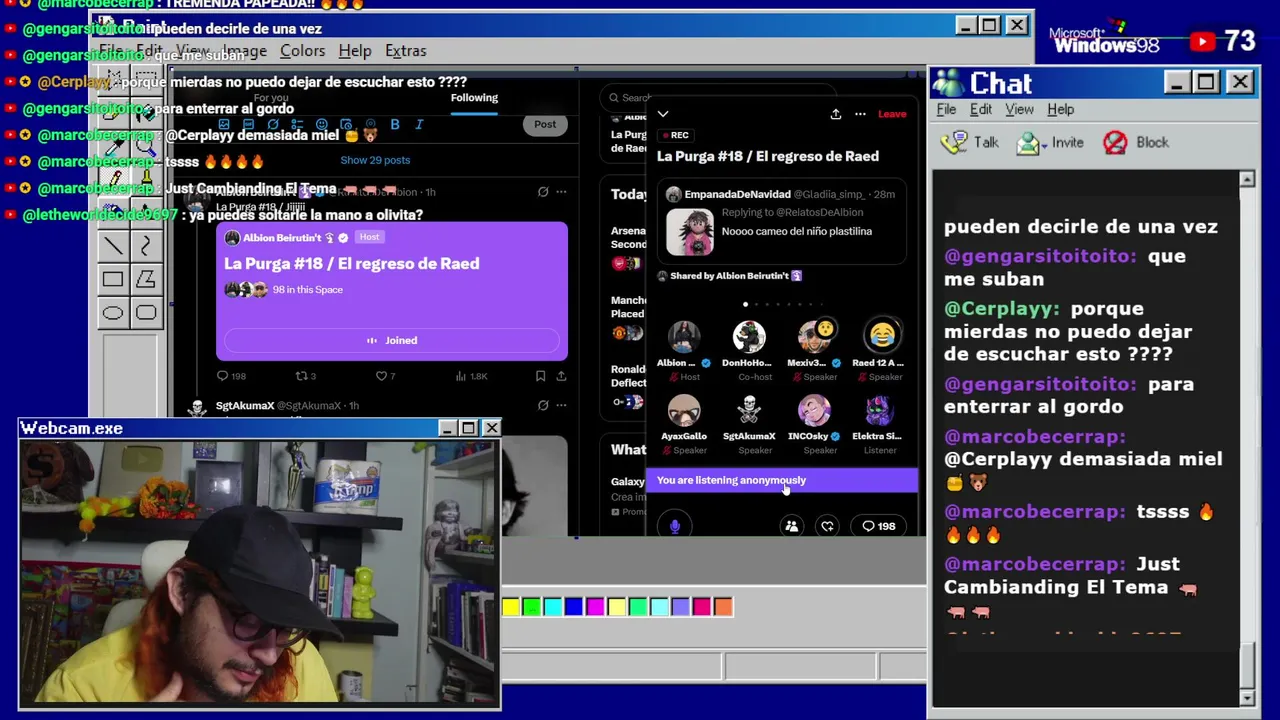The image size is (1280, 720).
Task: Click the people icon in the Space panel
Action: point(791,526)
